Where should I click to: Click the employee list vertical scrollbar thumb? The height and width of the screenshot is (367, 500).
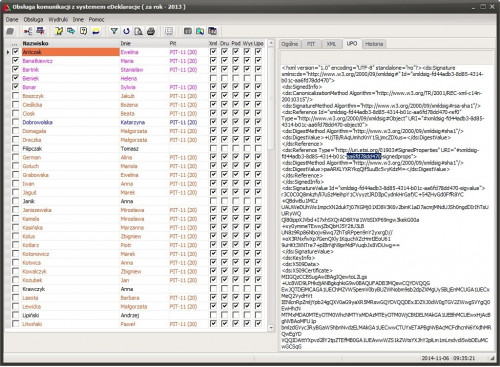[271, 99]
